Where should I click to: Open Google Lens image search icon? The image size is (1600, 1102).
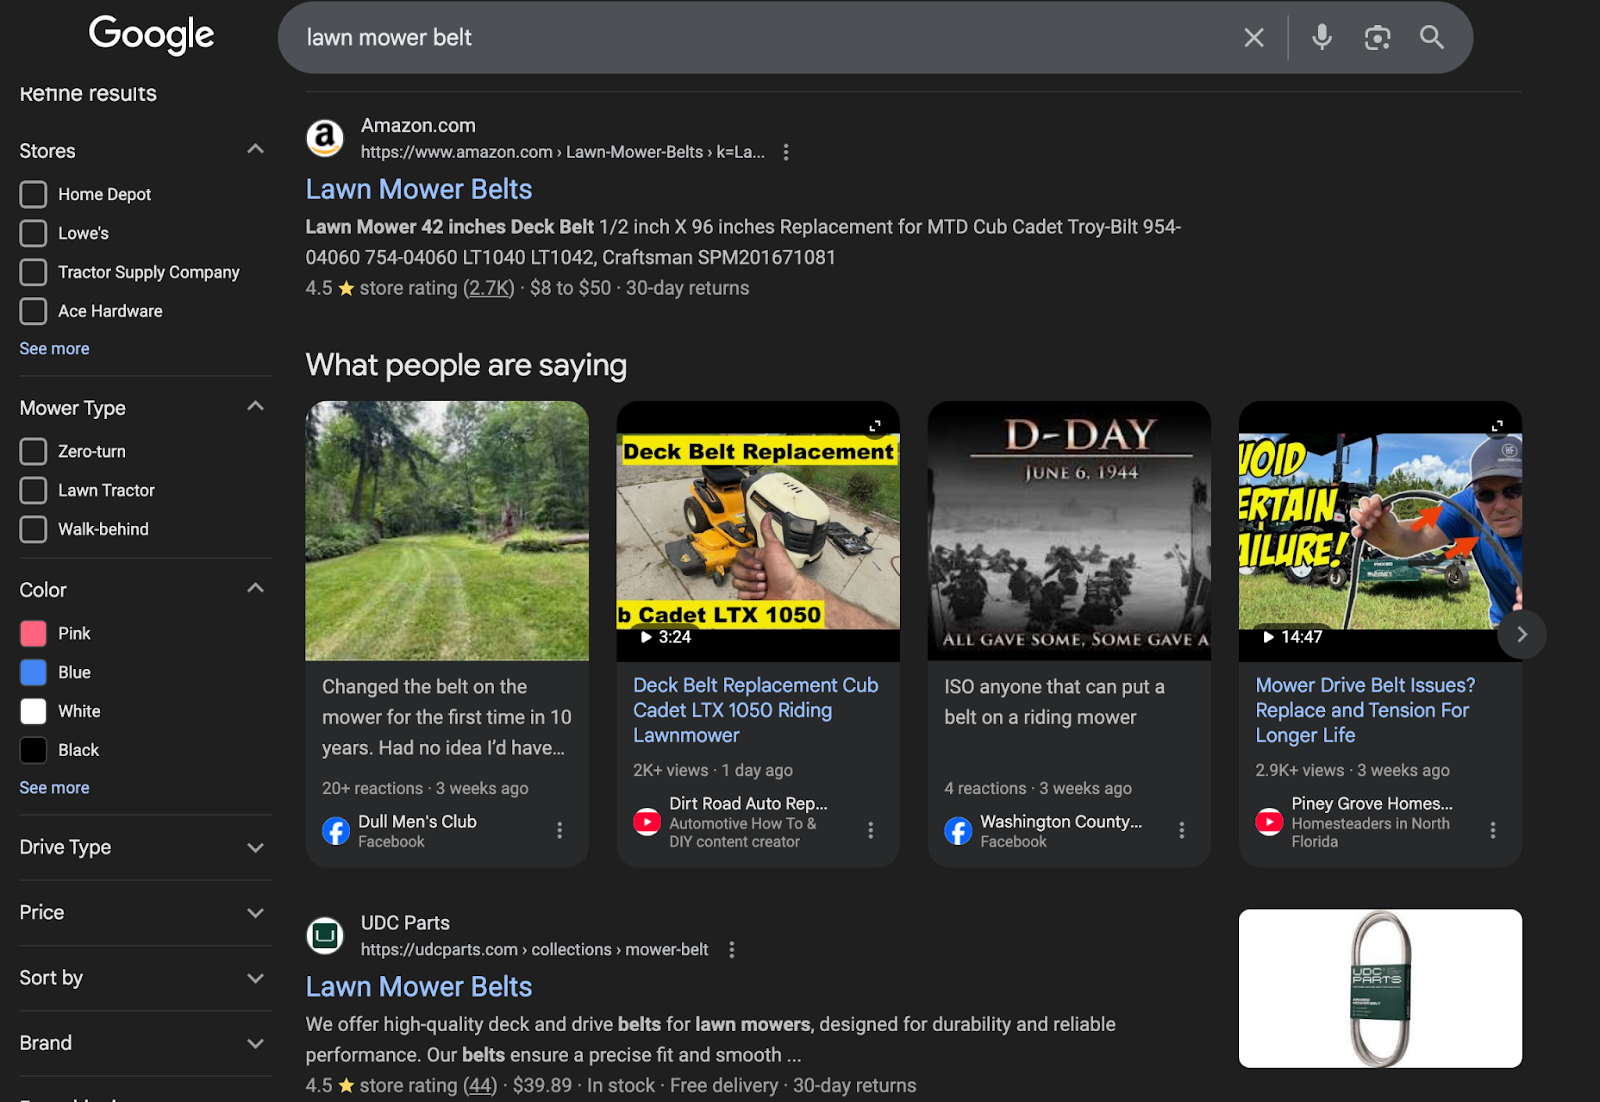(x=1377, y=38)
